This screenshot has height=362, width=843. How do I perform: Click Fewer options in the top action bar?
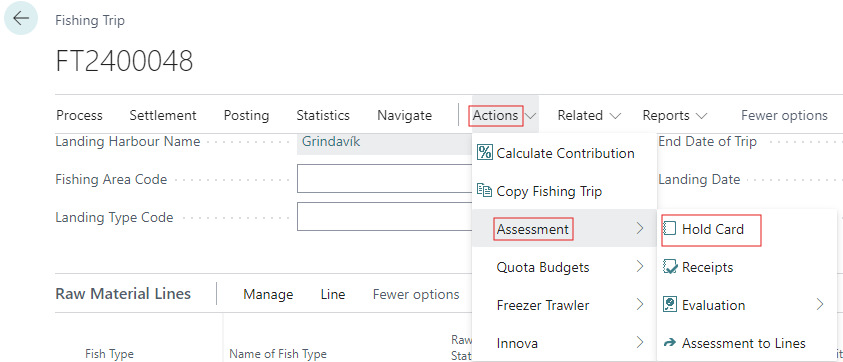click(x=784, y=116)
